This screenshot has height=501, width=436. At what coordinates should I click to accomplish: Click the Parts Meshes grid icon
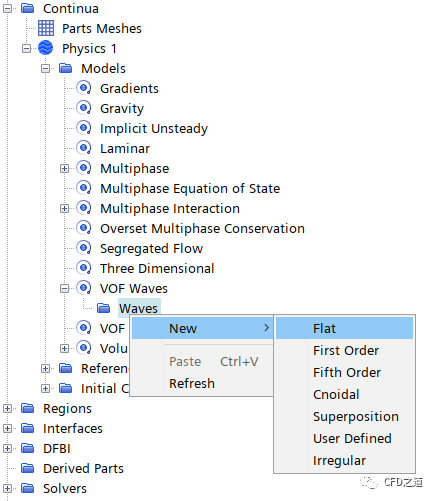point(46,28)
